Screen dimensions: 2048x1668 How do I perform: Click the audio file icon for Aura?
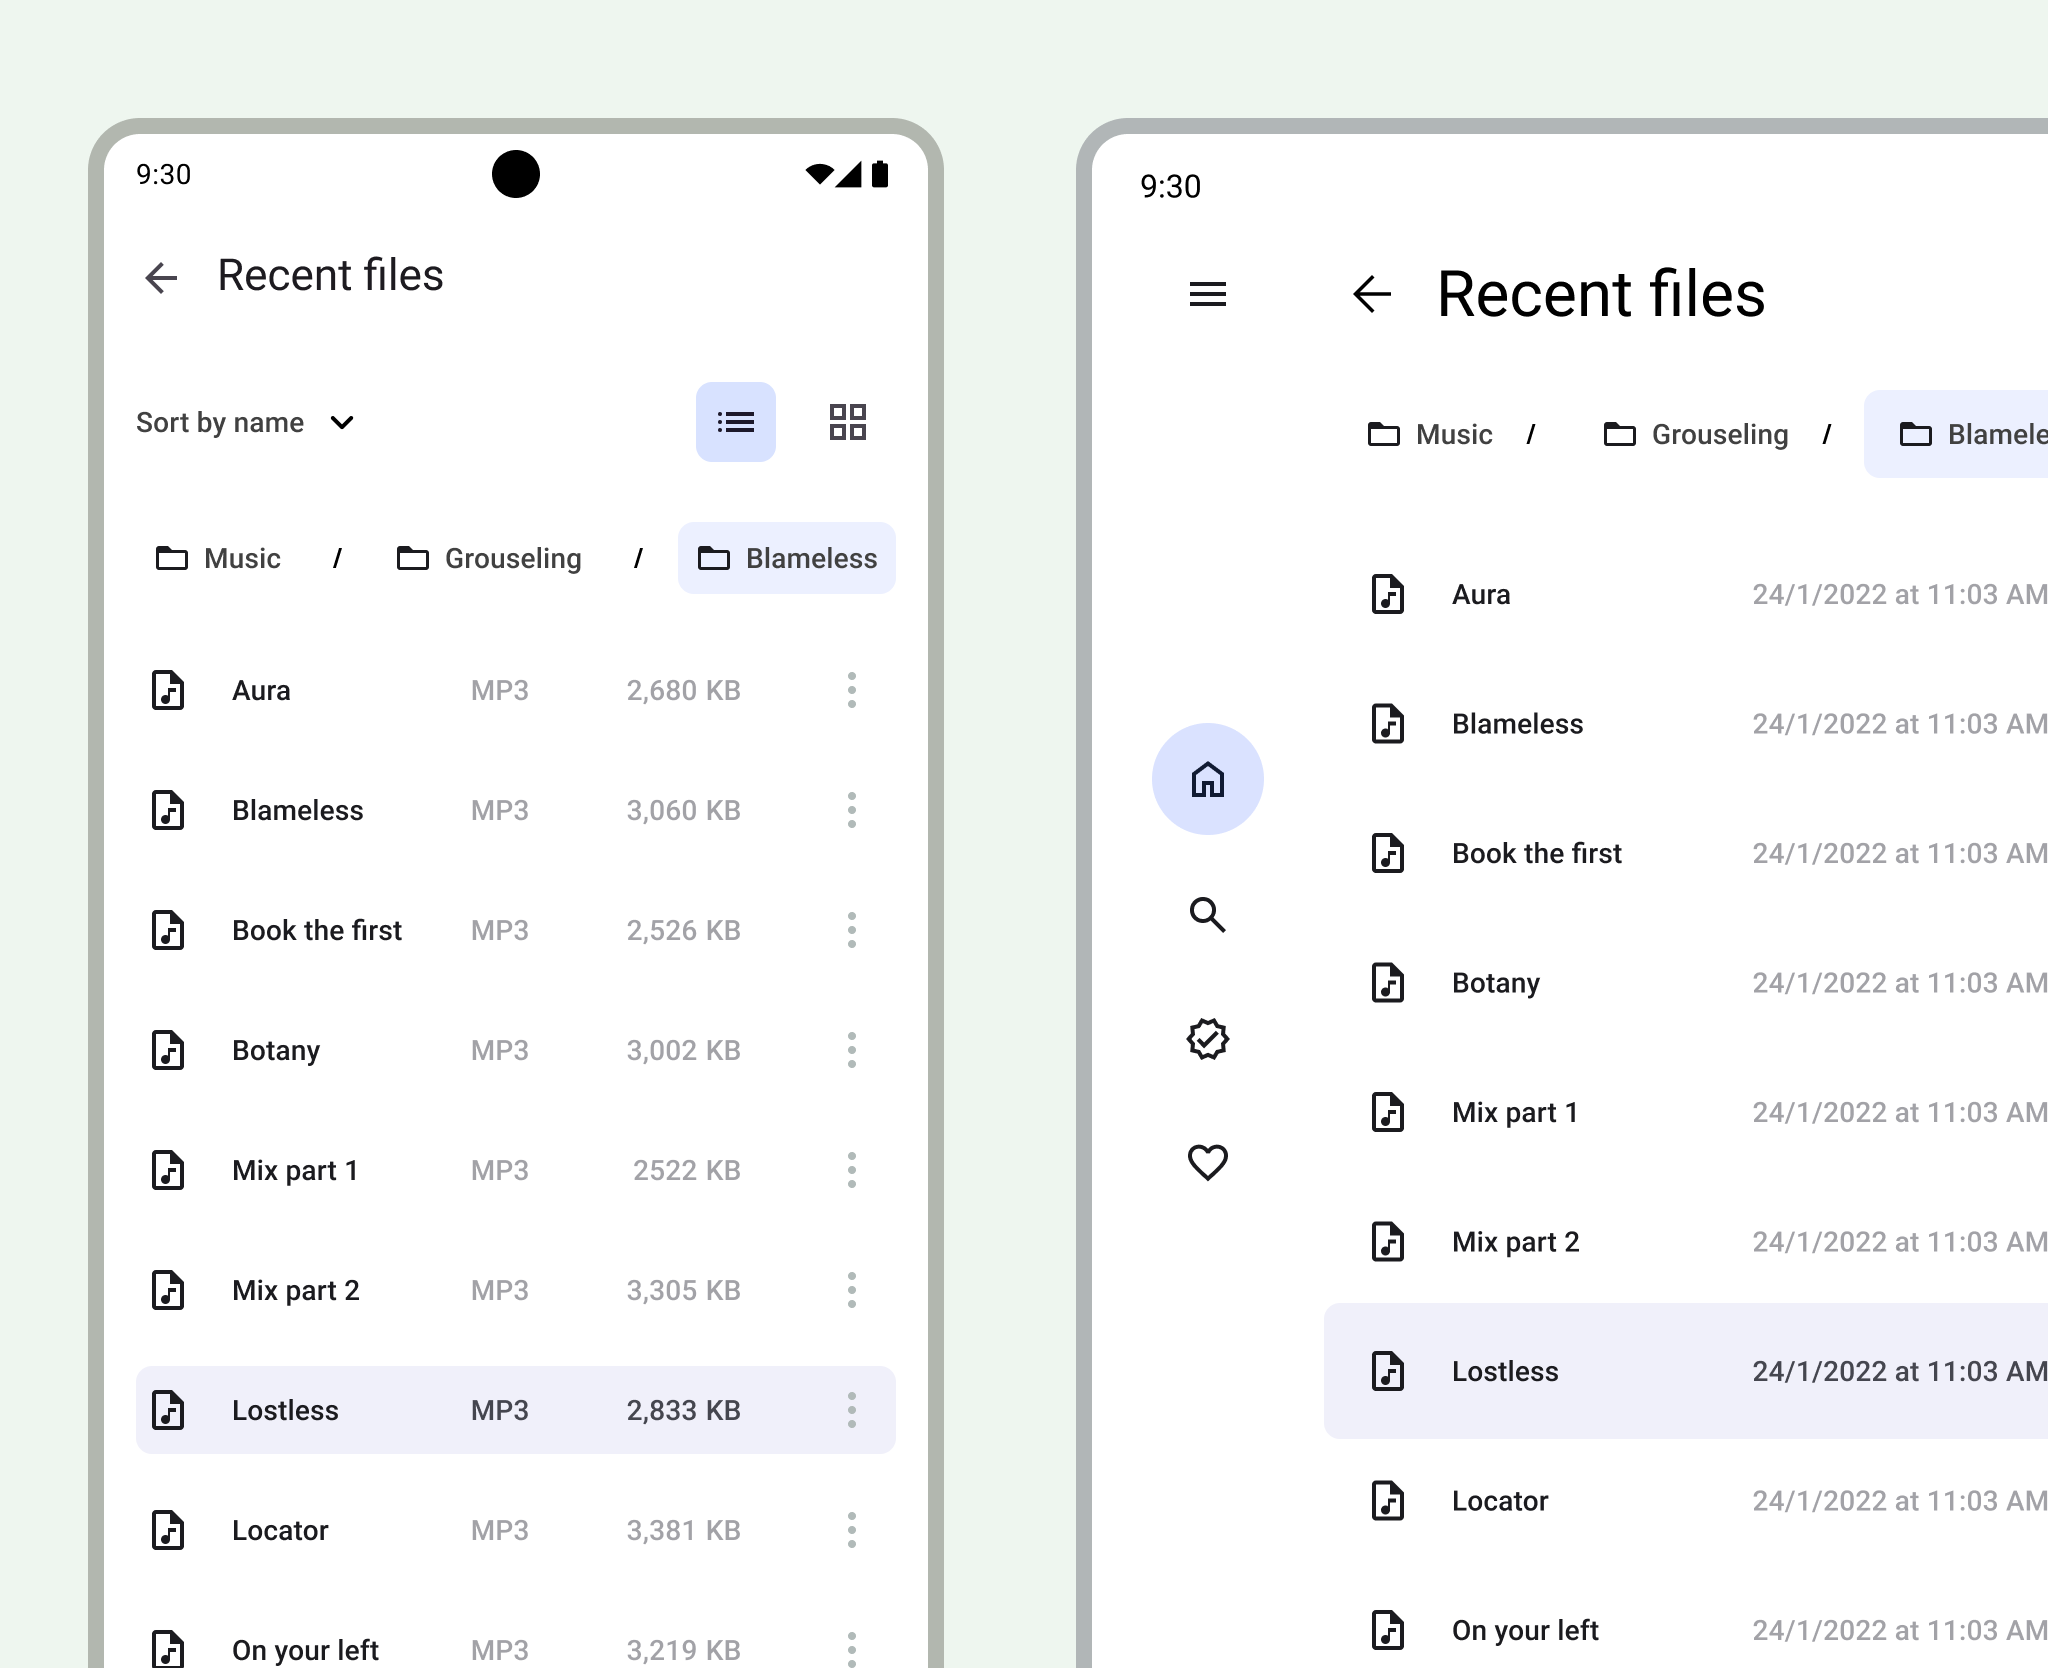[x=170, y=690]
